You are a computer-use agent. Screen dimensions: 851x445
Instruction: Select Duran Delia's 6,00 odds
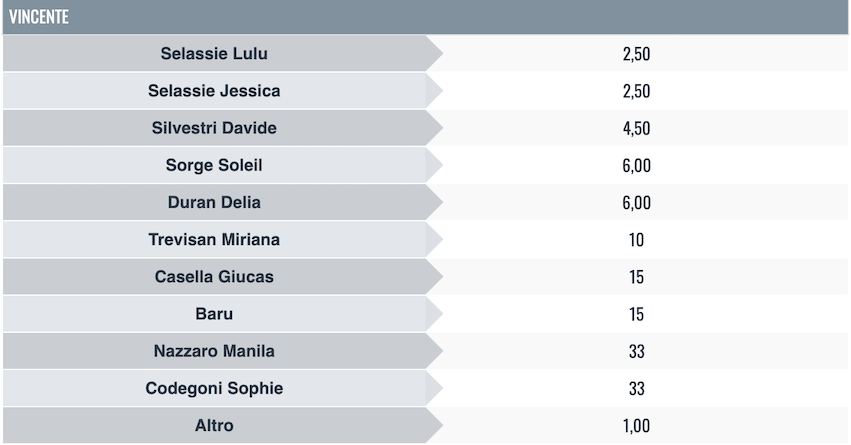click(636, 203)
